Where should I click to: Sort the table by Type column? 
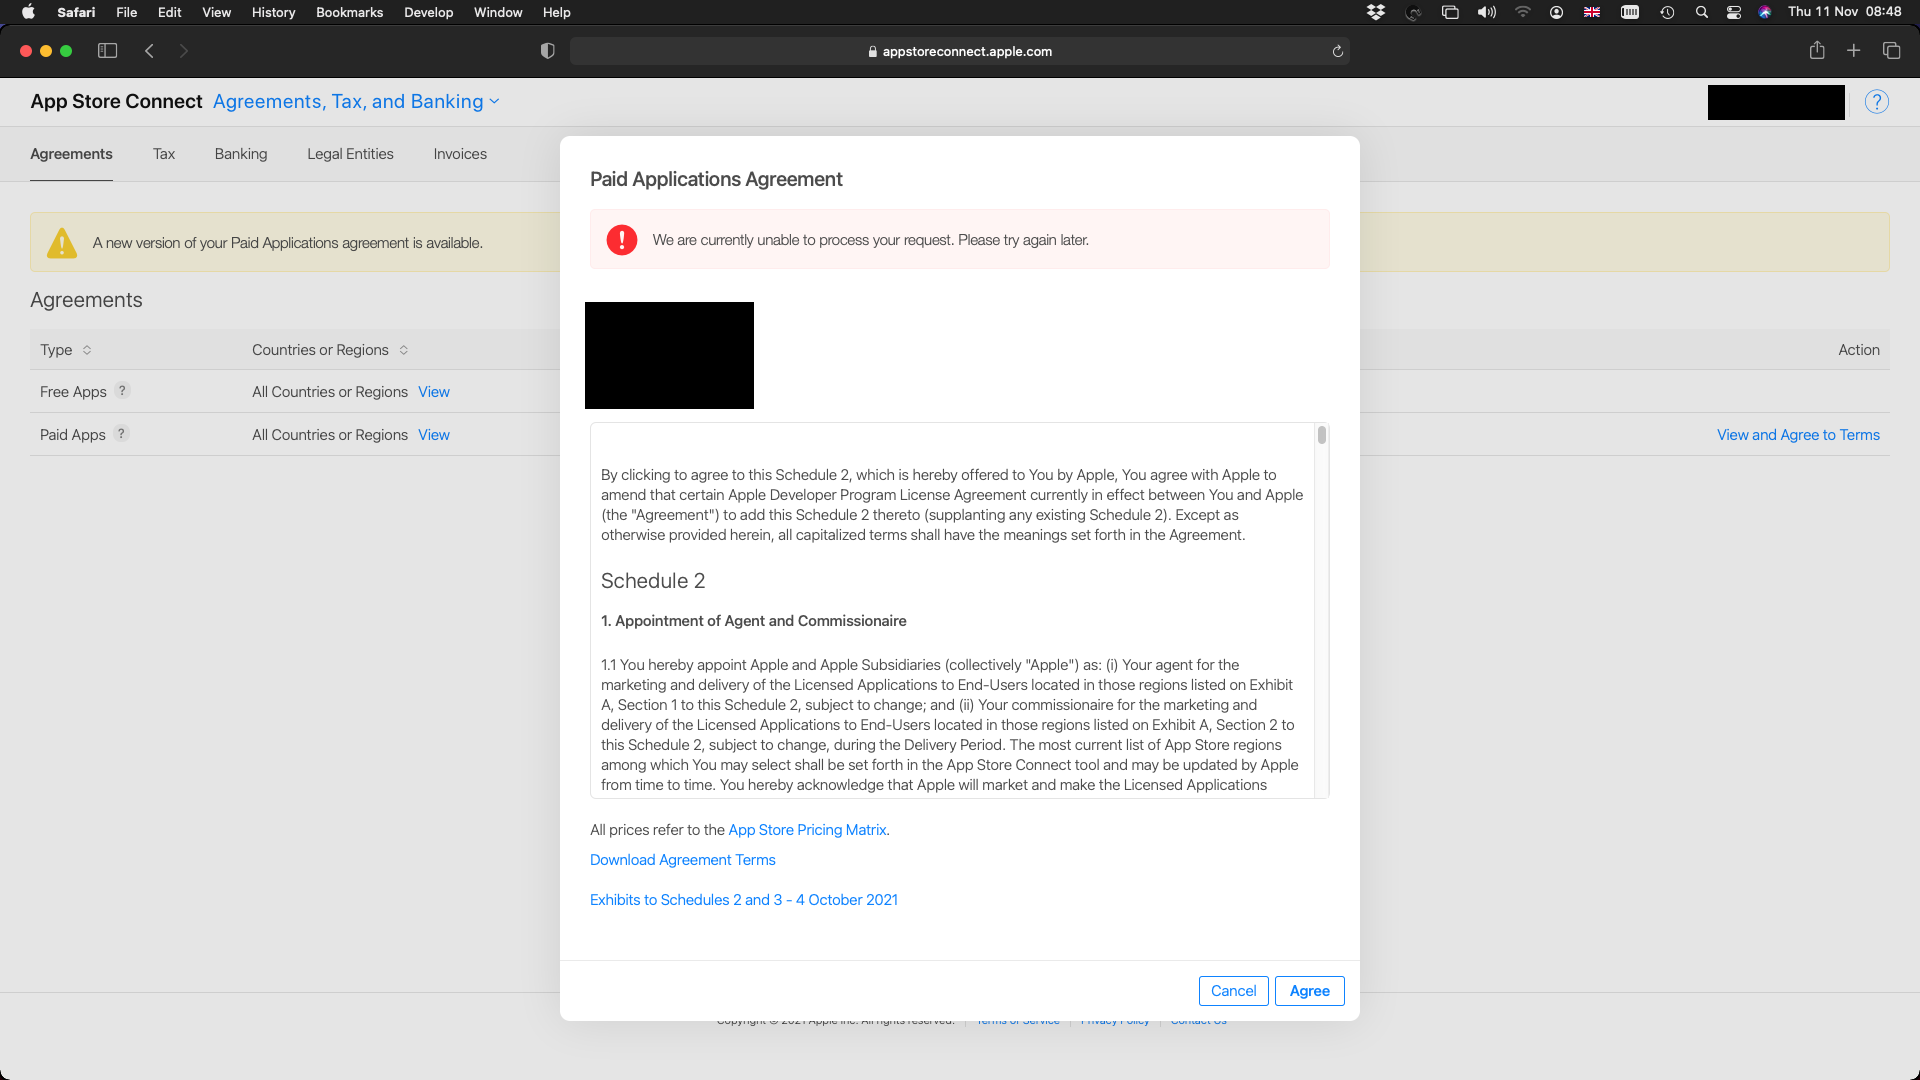point(66,350)
